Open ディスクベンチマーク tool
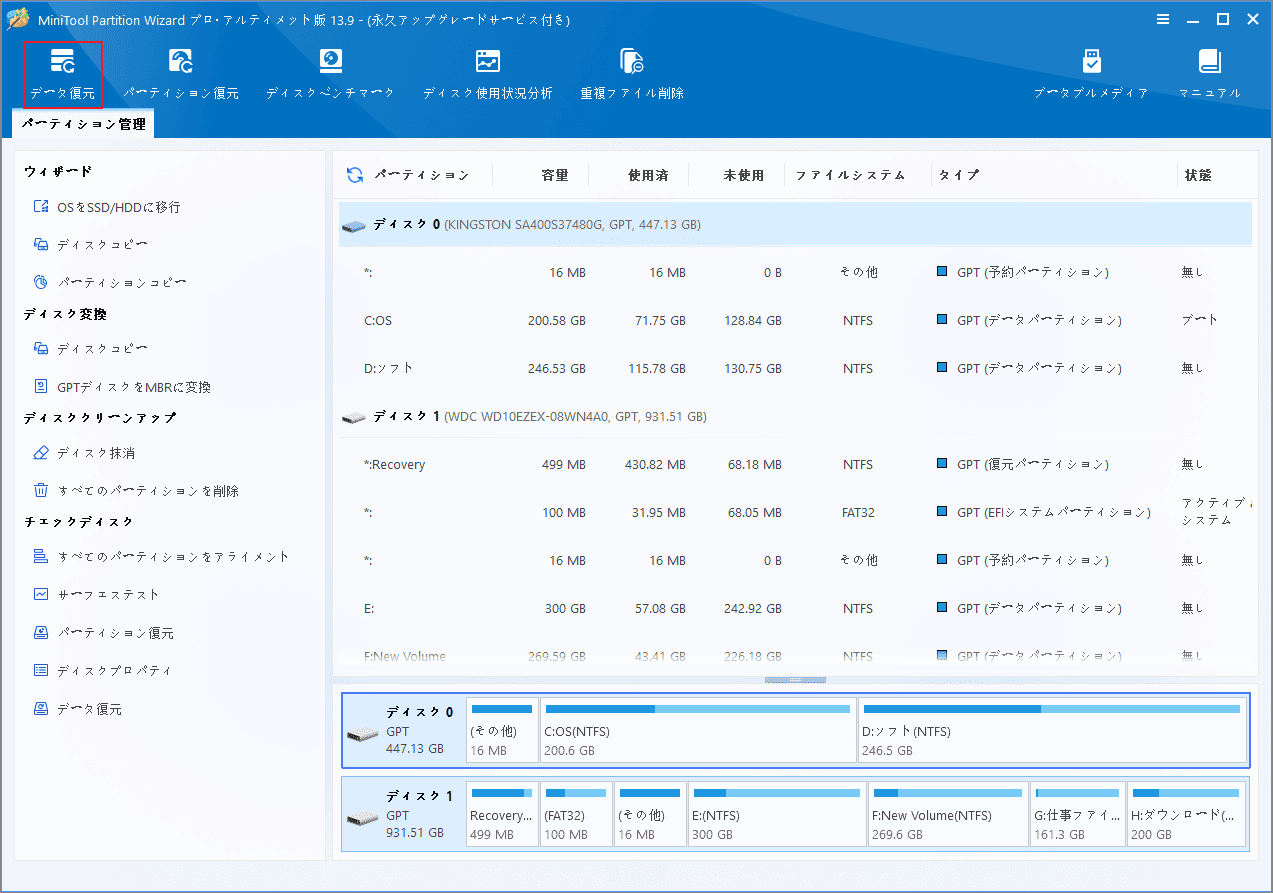 click(x=330, y=74)
